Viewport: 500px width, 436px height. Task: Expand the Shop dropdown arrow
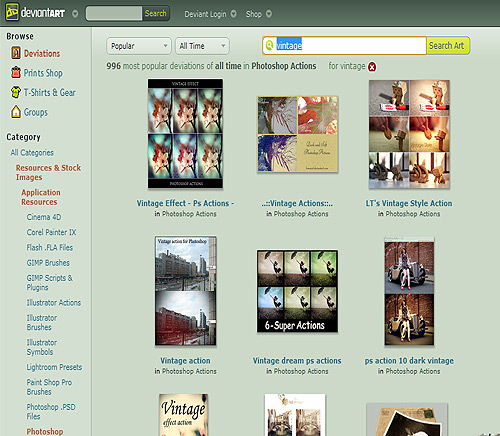pyautogui.click(x=269, y=14)
